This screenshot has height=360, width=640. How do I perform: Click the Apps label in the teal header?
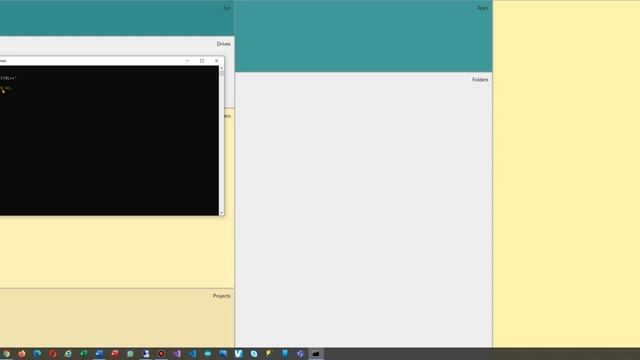coord(482,8)
